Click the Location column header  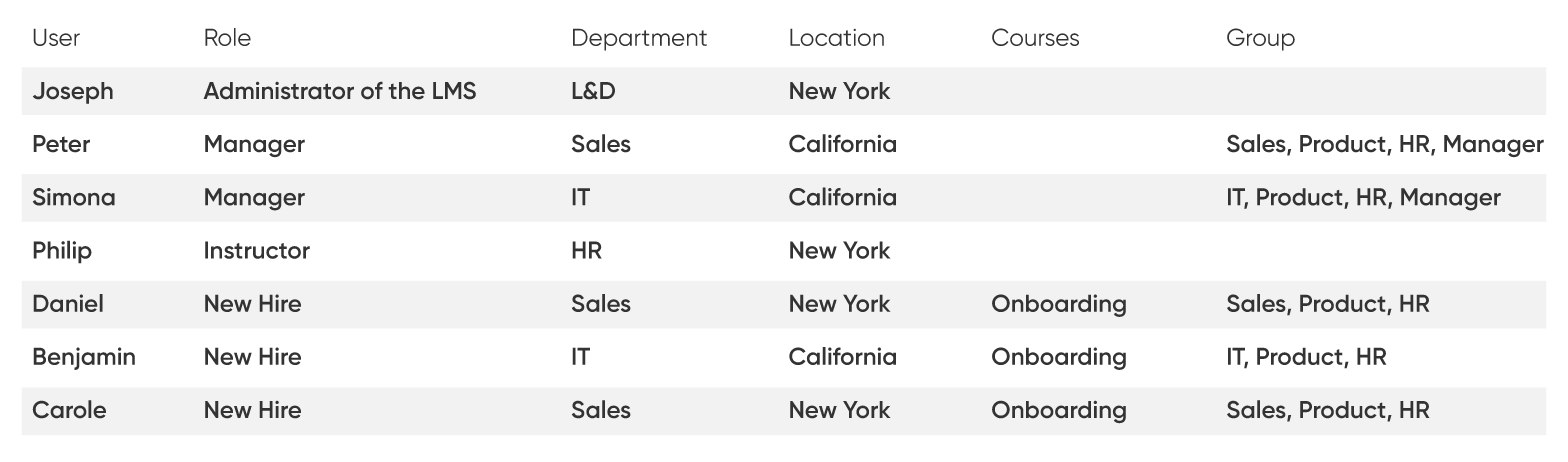pyautogui.click(x=837, y=38)
